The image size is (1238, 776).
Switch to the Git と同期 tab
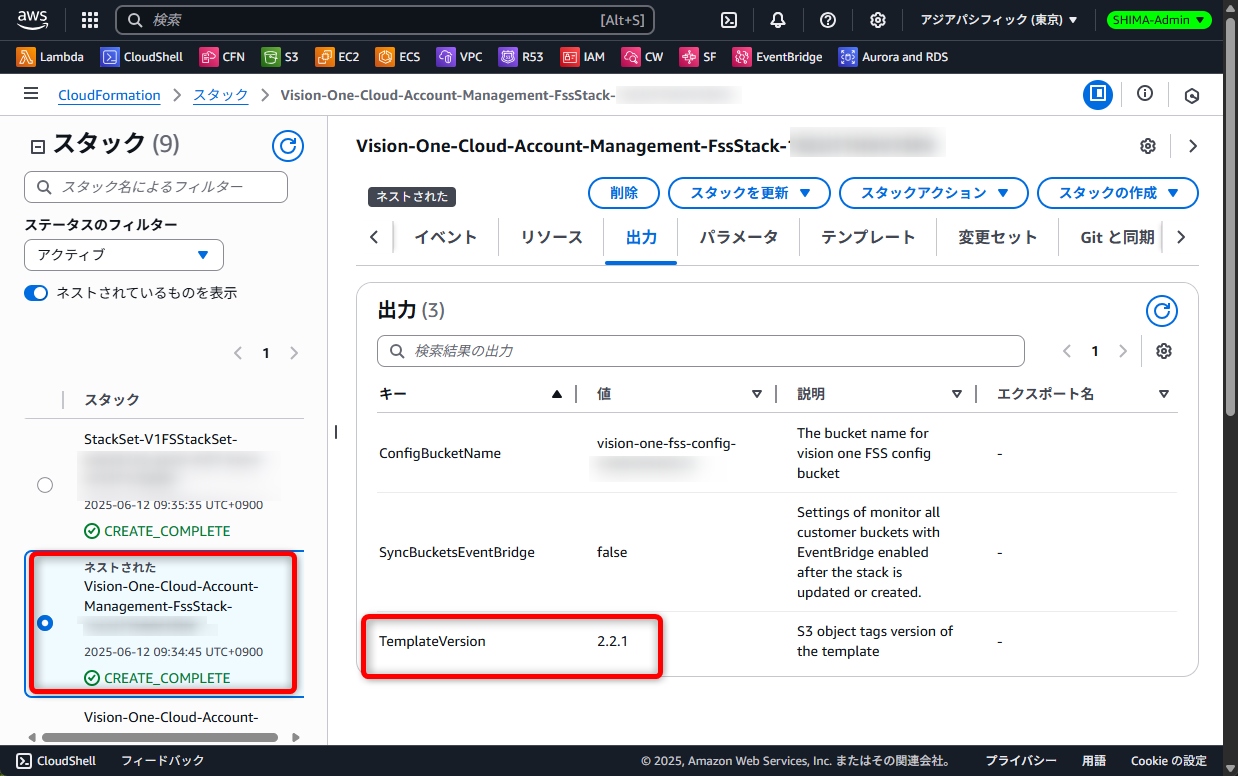pos(1117,238)
